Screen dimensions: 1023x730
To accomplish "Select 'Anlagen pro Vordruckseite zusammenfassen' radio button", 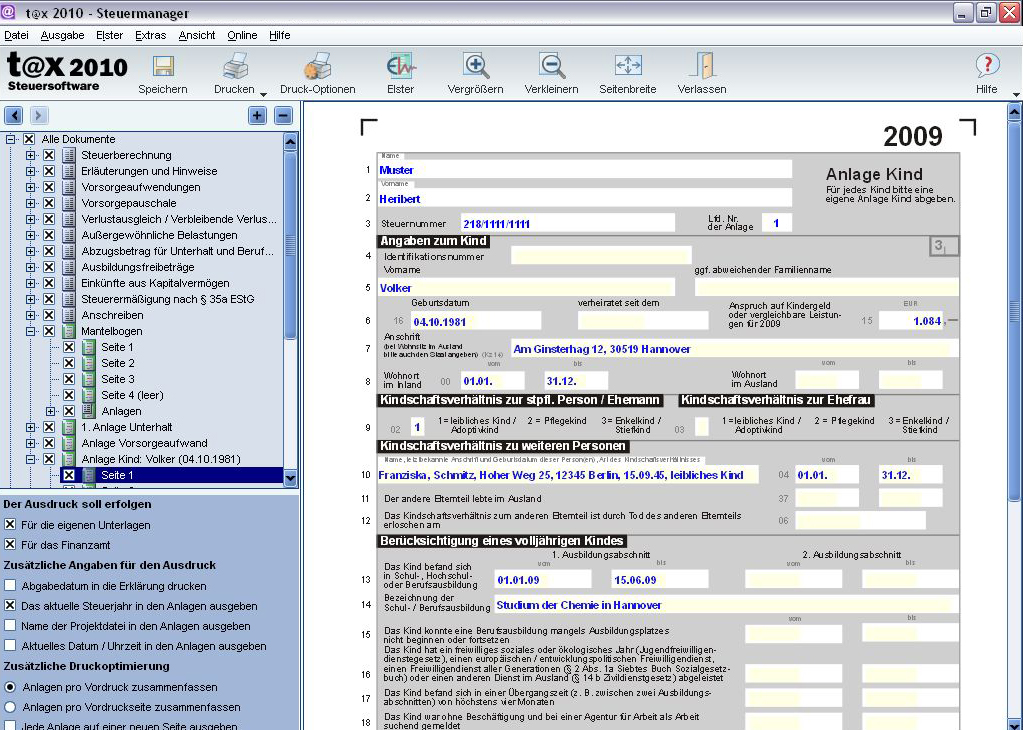I will click(x=10, y=707).
